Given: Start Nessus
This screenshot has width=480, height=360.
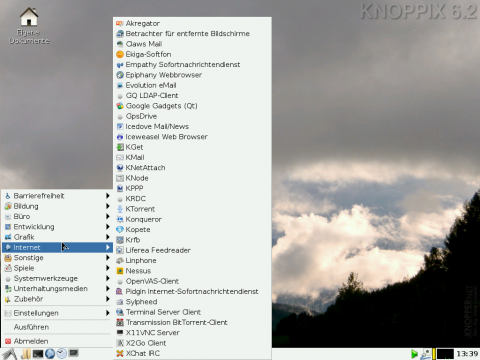Looking at the screenshot, I should point(192,271).
